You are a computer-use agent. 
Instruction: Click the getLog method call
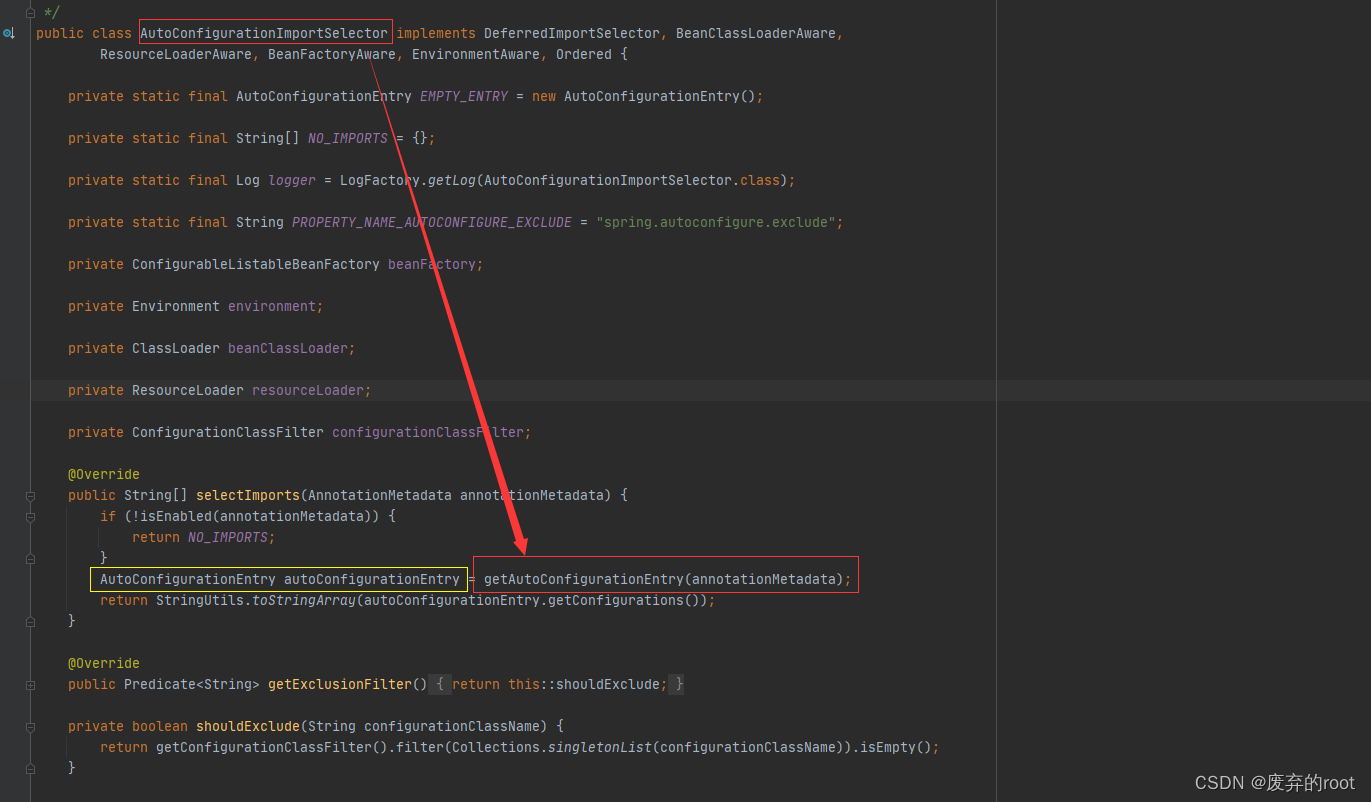click(452, 180)
